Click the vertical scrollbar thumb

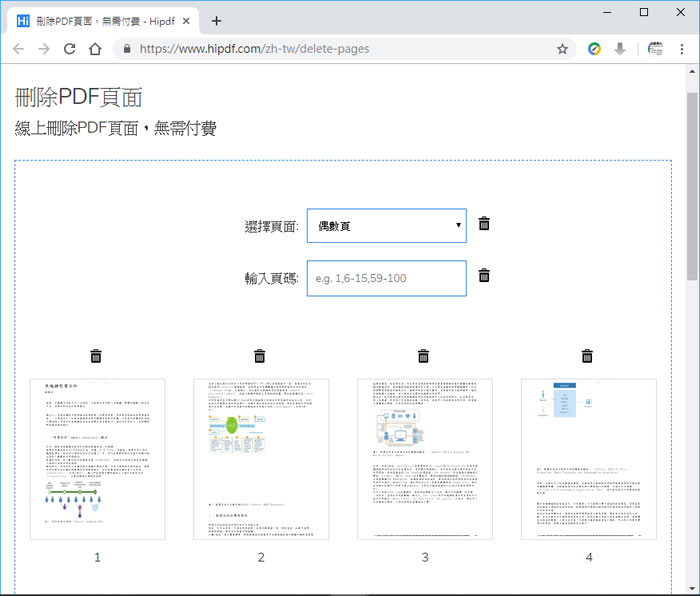point(692,187)
